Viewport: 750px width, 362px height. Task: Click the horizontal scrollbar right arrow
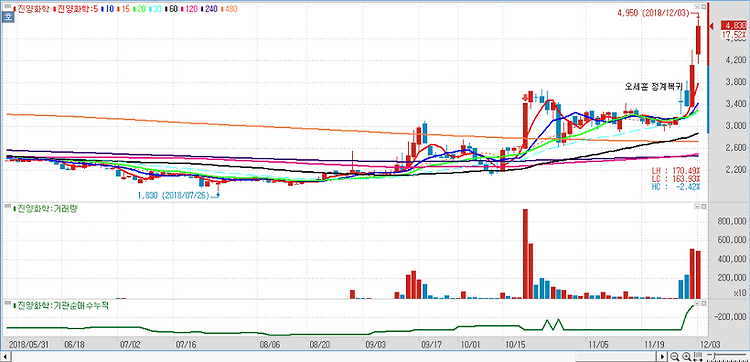coord(662,356)
